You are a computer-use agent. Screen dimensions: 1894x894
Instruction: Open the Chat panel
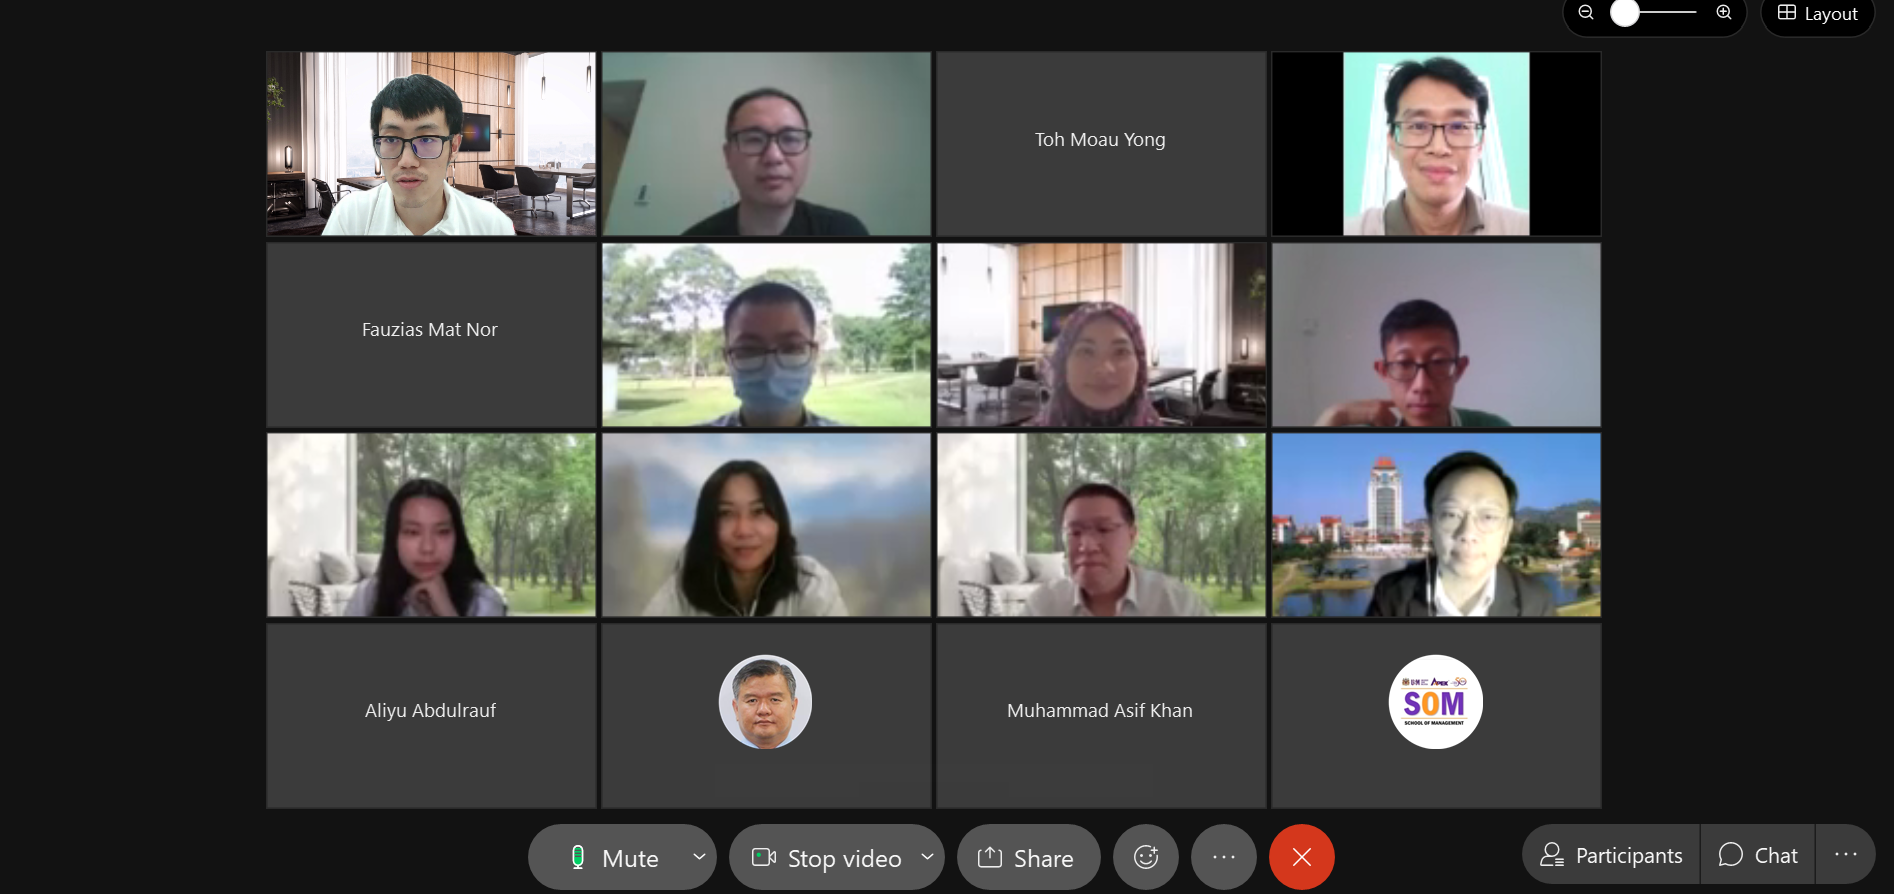point(1758,855)
